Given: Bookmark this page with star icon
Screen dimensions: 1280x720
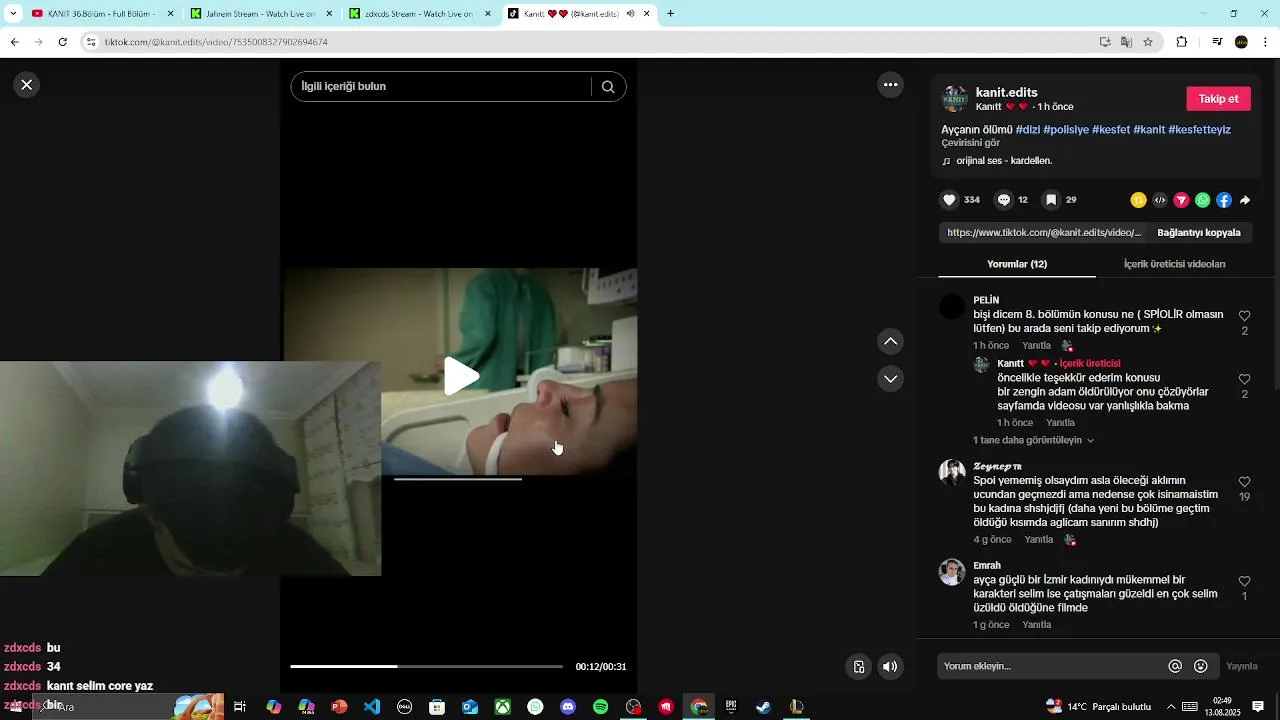Looking at the screenshot, I should point(1148,42).
